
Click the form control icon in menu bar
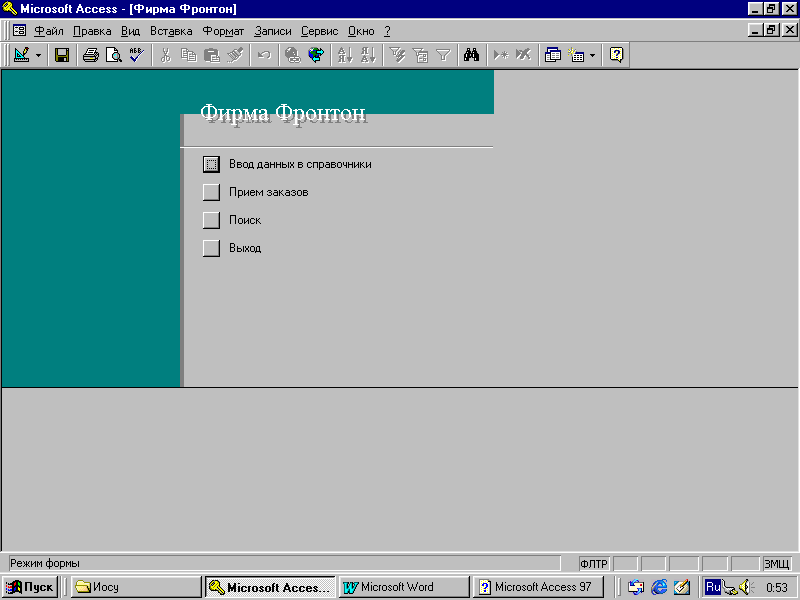coord(19,31)
